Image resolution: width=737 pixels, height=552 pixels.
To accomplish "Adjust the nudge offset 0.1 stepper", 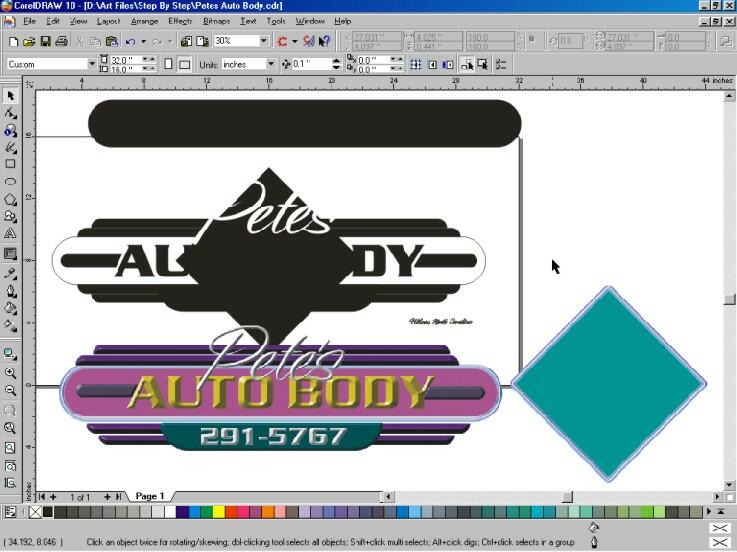I will click(336, 64).
